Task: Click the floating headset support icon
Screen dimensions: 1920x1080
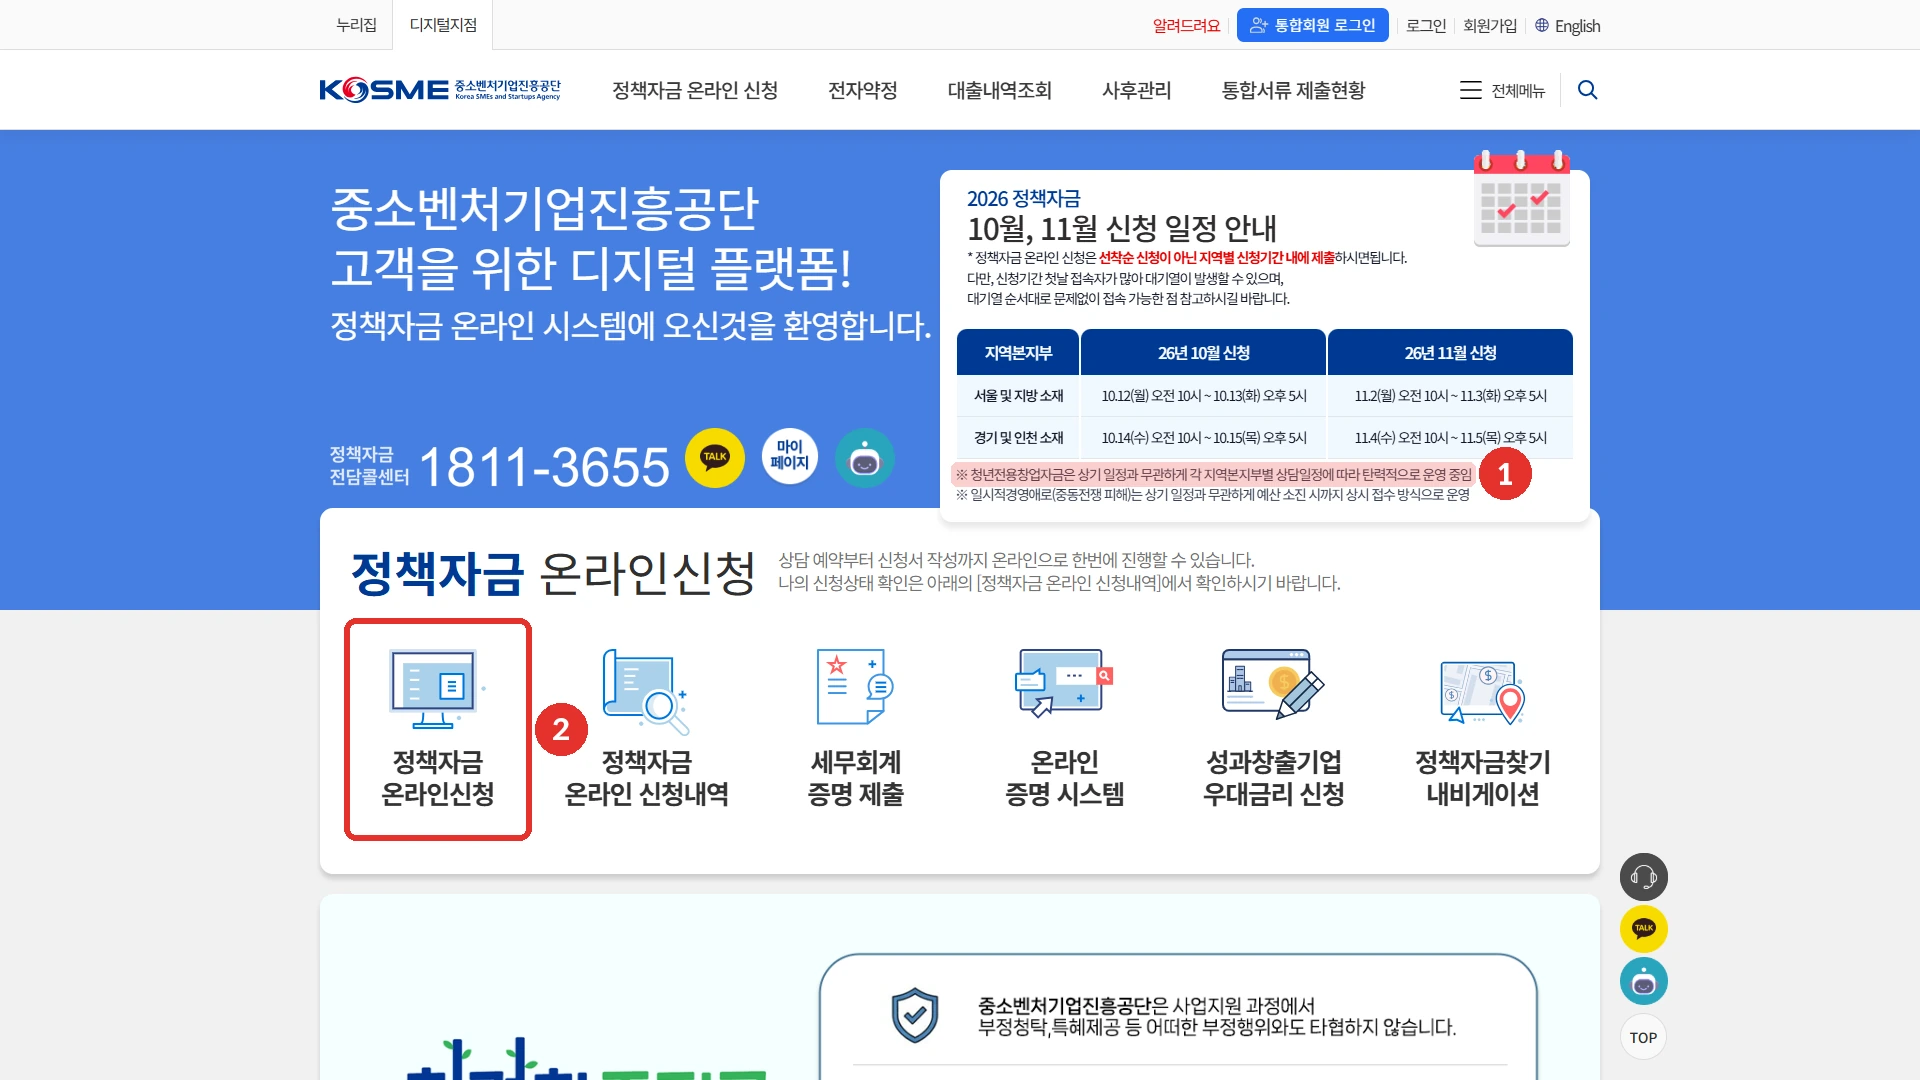Action: tap(1644, 877)
